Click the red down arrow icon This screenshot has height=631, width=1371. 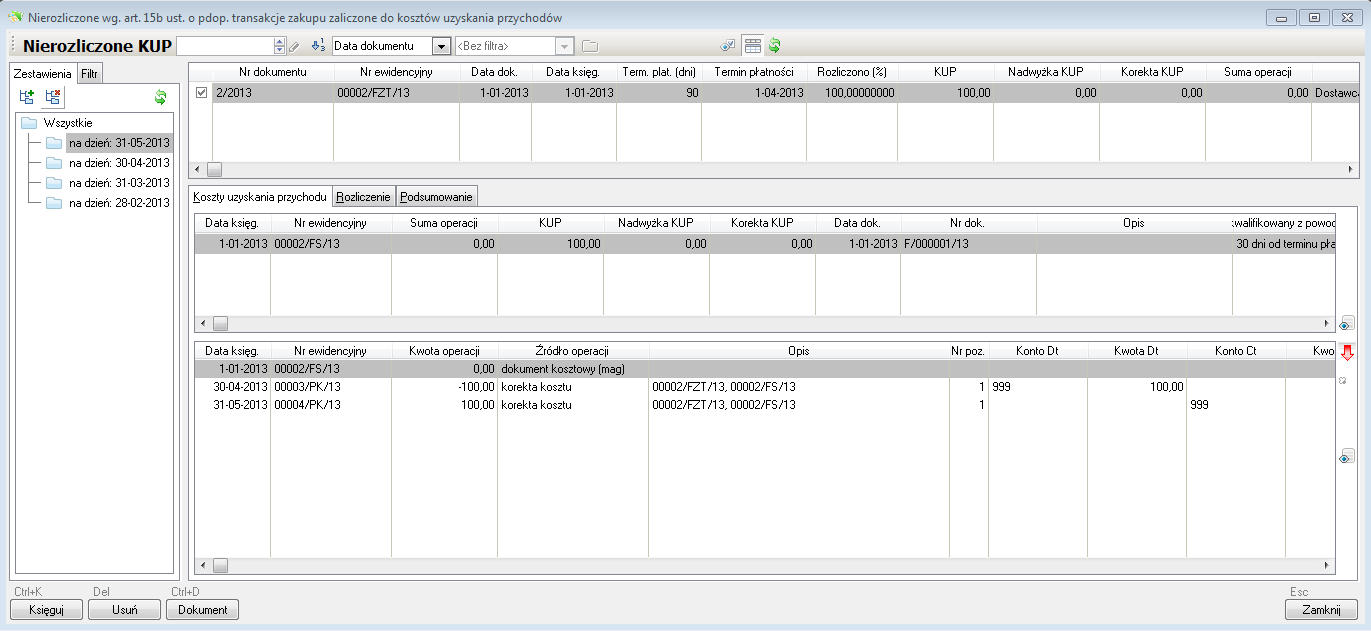tap(1347, 352)
